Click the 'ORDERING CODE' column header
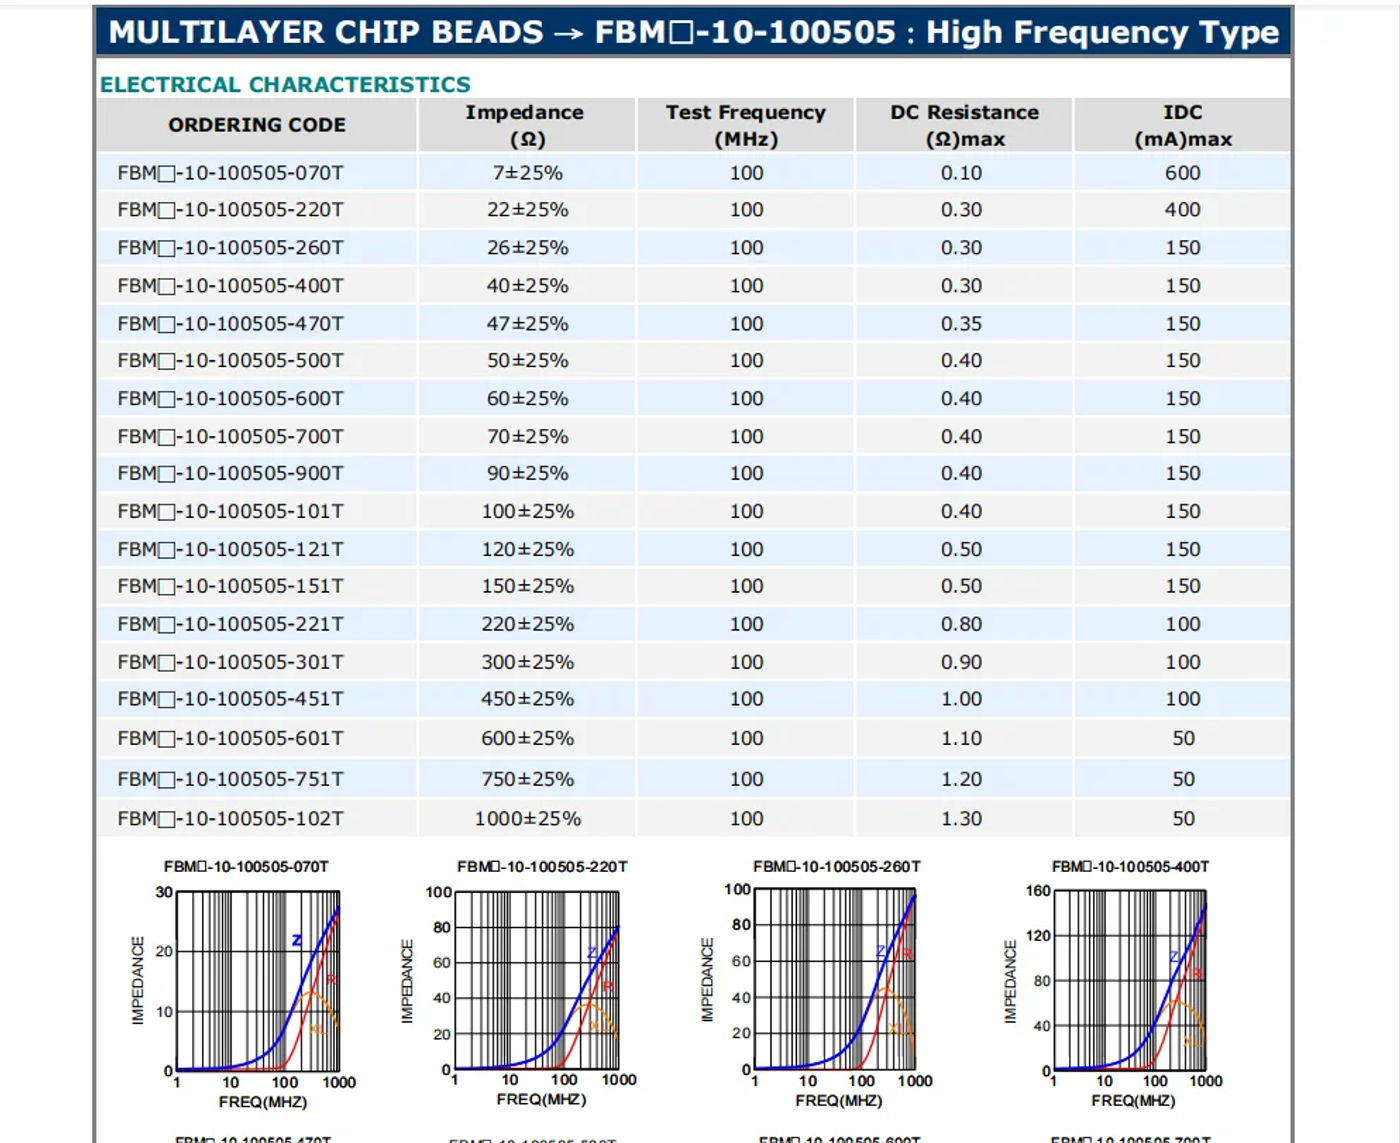The height and width of the screenshot is (1143, 1400). click(x=257, y=125)
